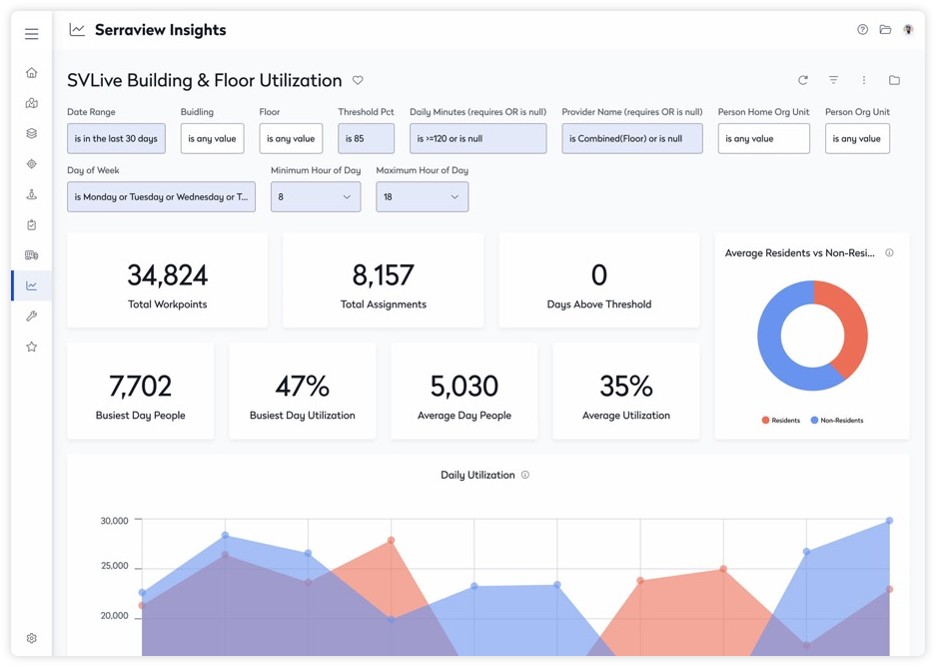The height and width of the screenshot is (667, 936).
Task: Toggle the filters icon
Action: 833,80
